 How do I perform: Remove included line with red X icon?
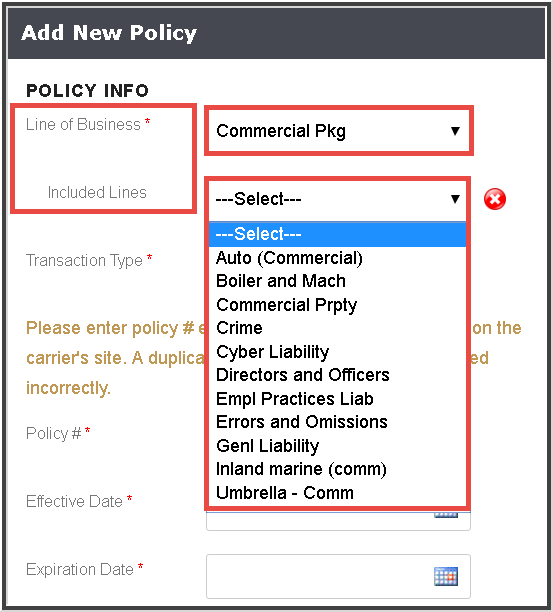pos(494,199)
